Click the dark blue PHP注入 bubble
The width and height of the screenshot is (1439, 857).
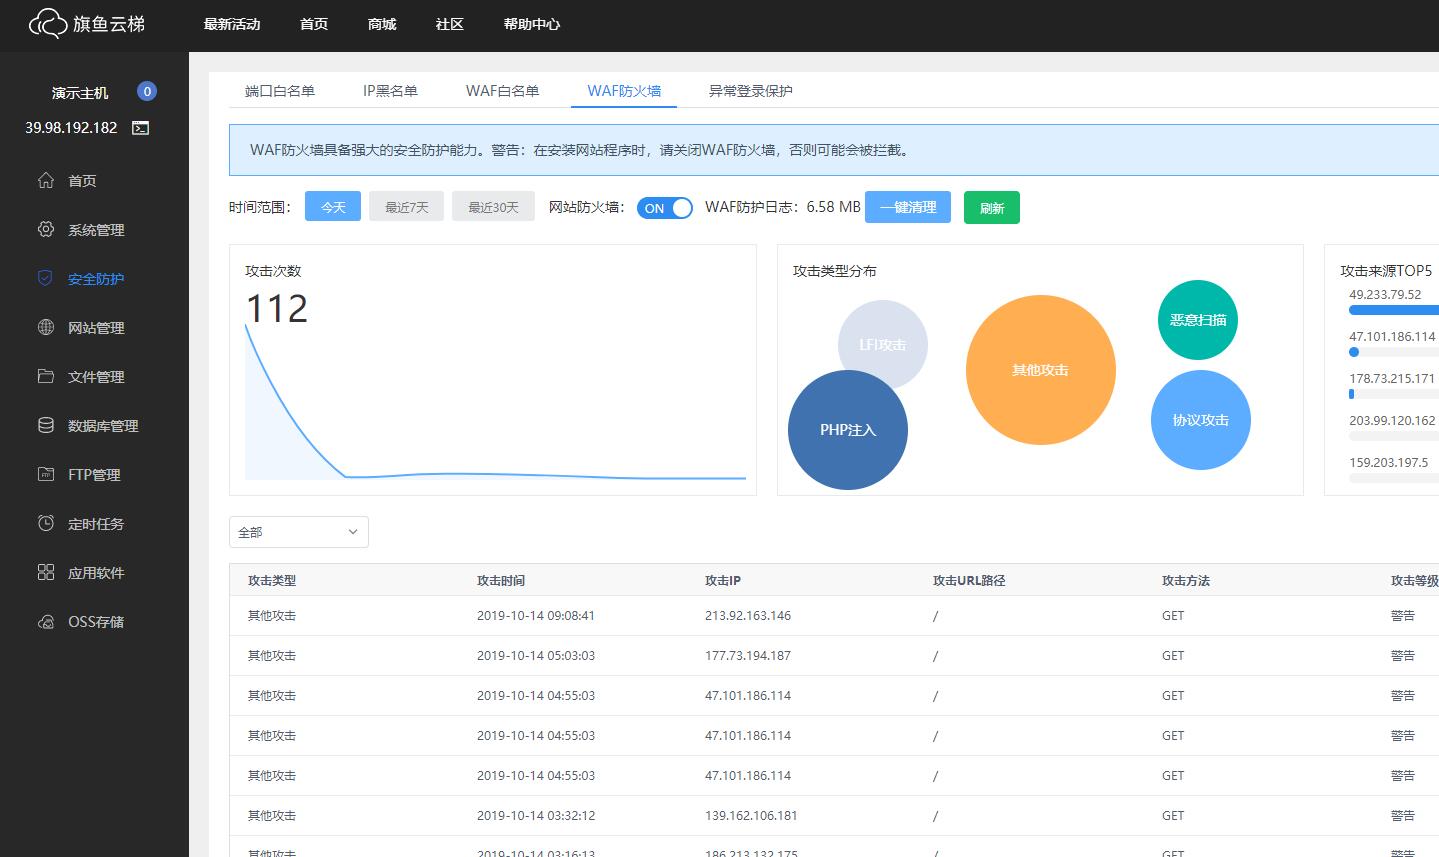848,430
